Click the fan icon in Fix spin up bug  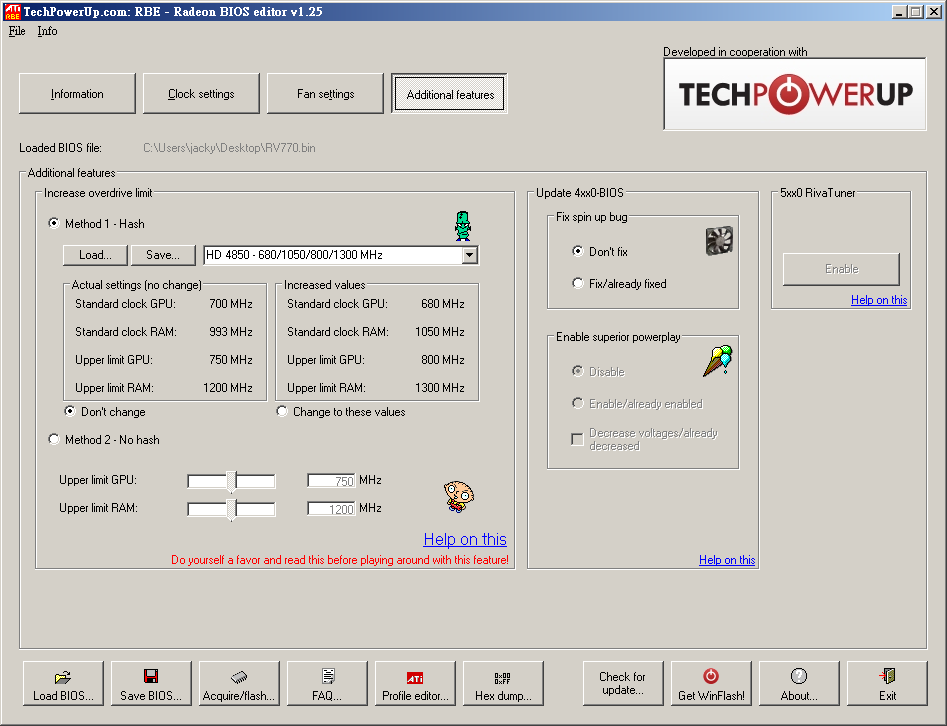tap(719, 240)
